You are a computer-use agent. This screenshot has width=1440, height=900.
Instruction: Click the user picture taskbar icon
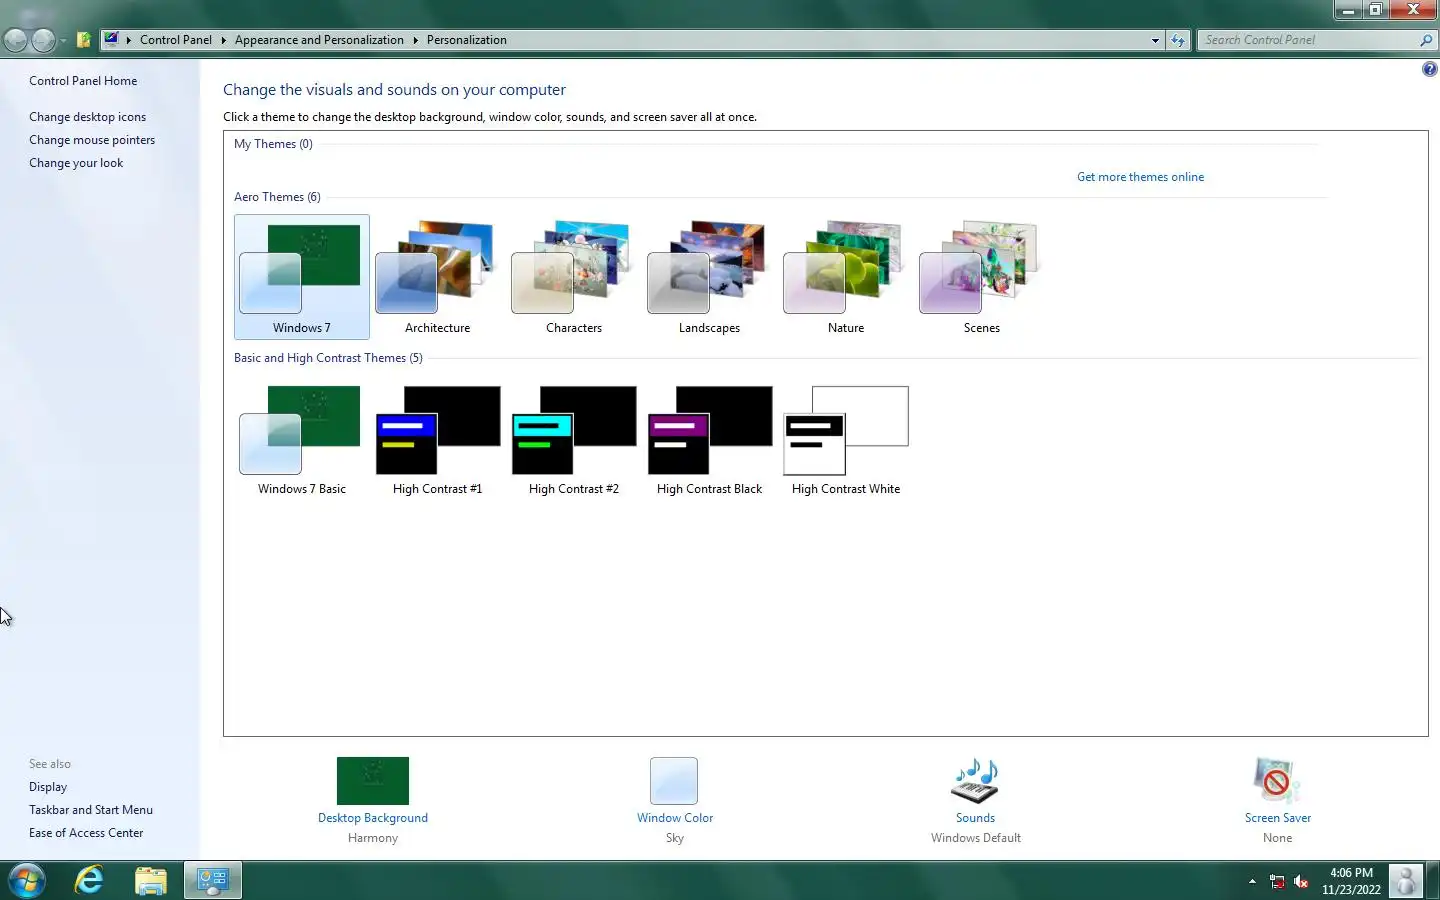1406,881
